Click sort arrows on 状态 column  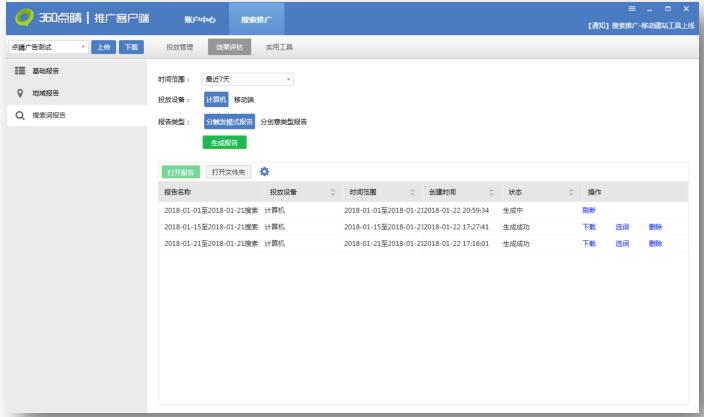click(x=570, y=191)
